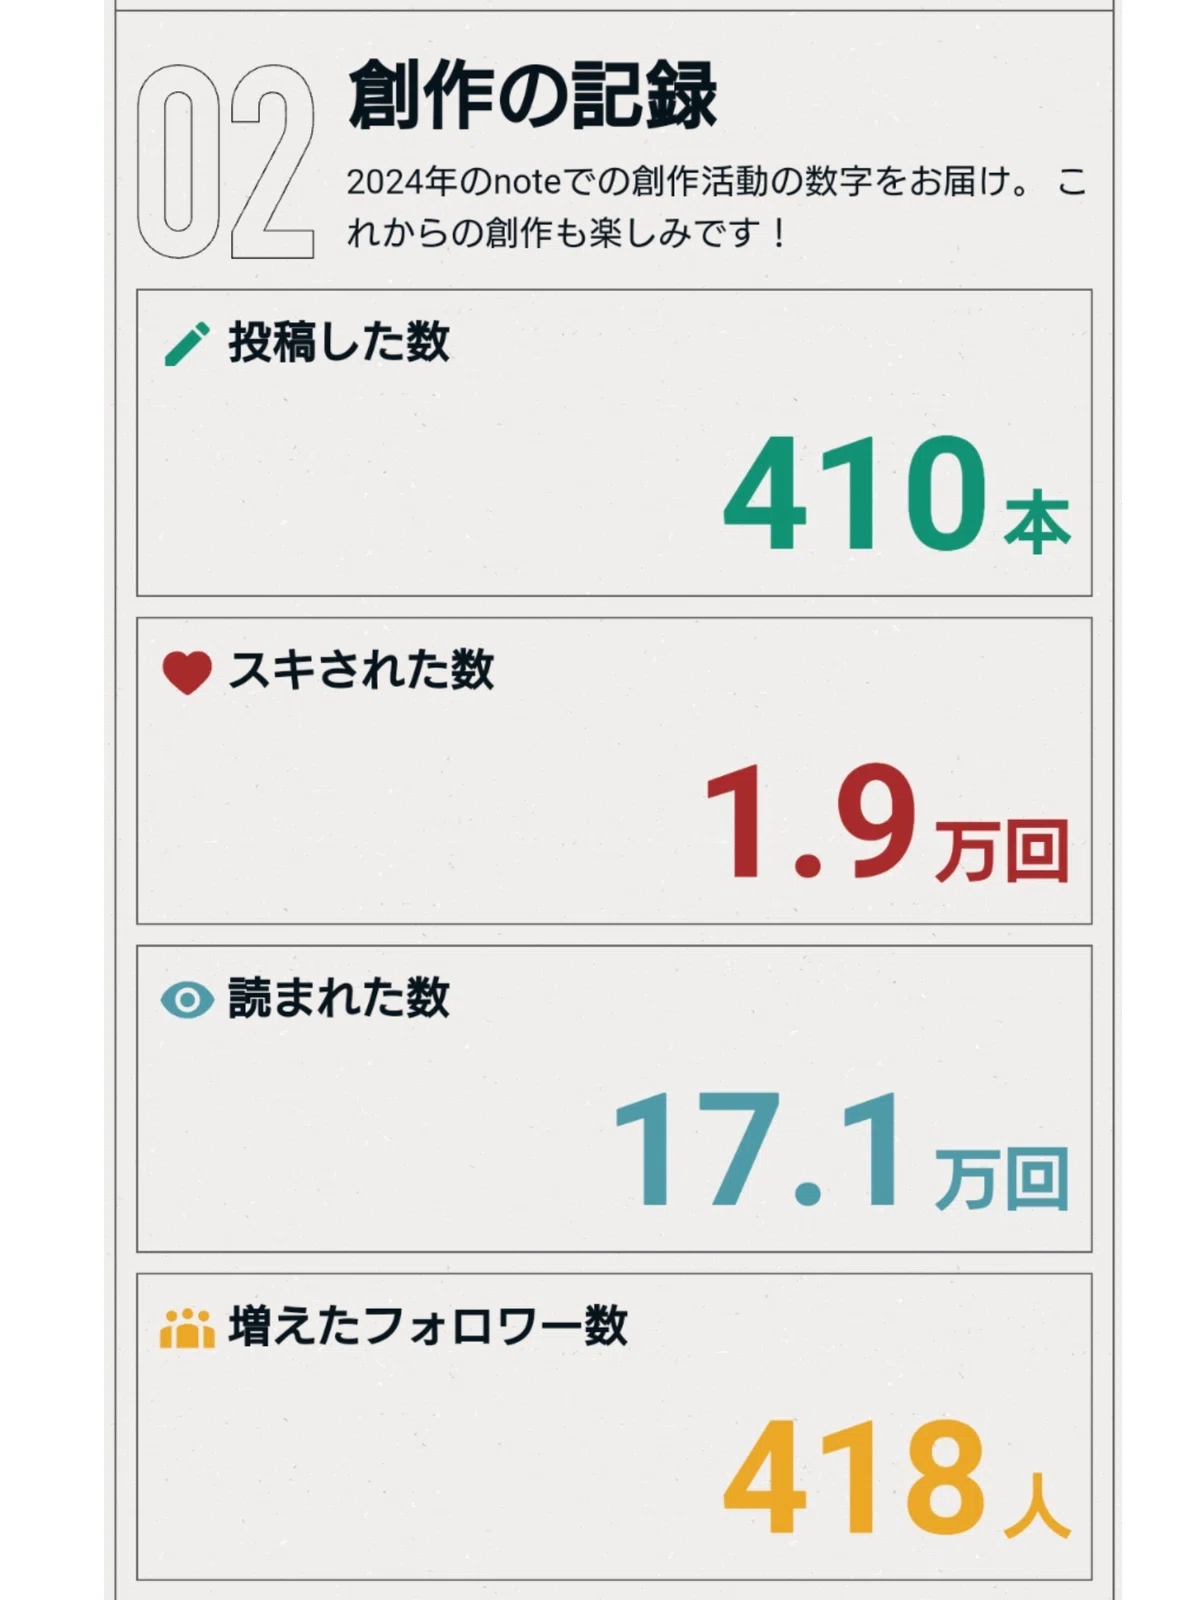Viewport: 1200px width, 1600px height.
Task: Click the red 1.9 likes figure
Action: [x=811, y=822]
